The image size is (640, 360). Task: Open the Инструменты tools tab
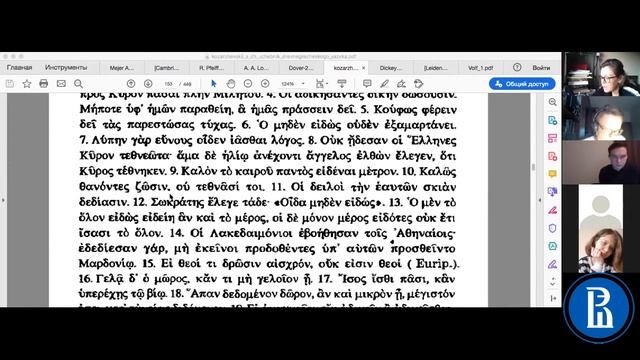(x=66, y=67)
